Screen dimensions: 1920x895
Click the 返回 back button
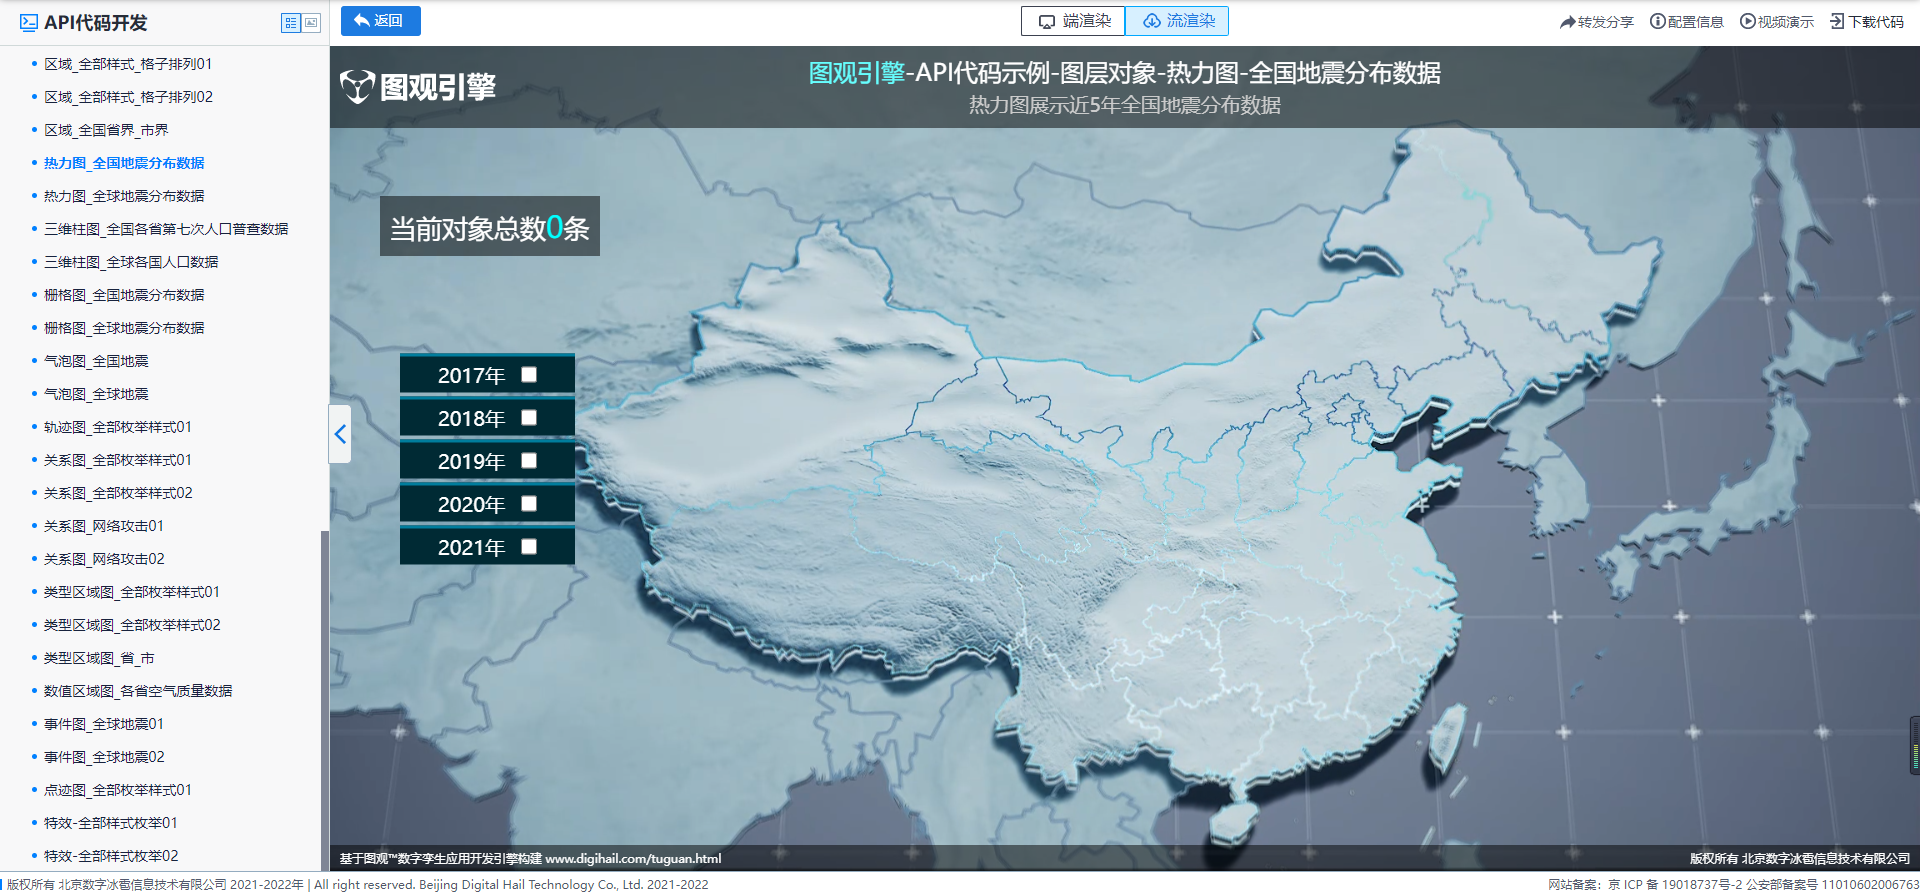(380, 21)
